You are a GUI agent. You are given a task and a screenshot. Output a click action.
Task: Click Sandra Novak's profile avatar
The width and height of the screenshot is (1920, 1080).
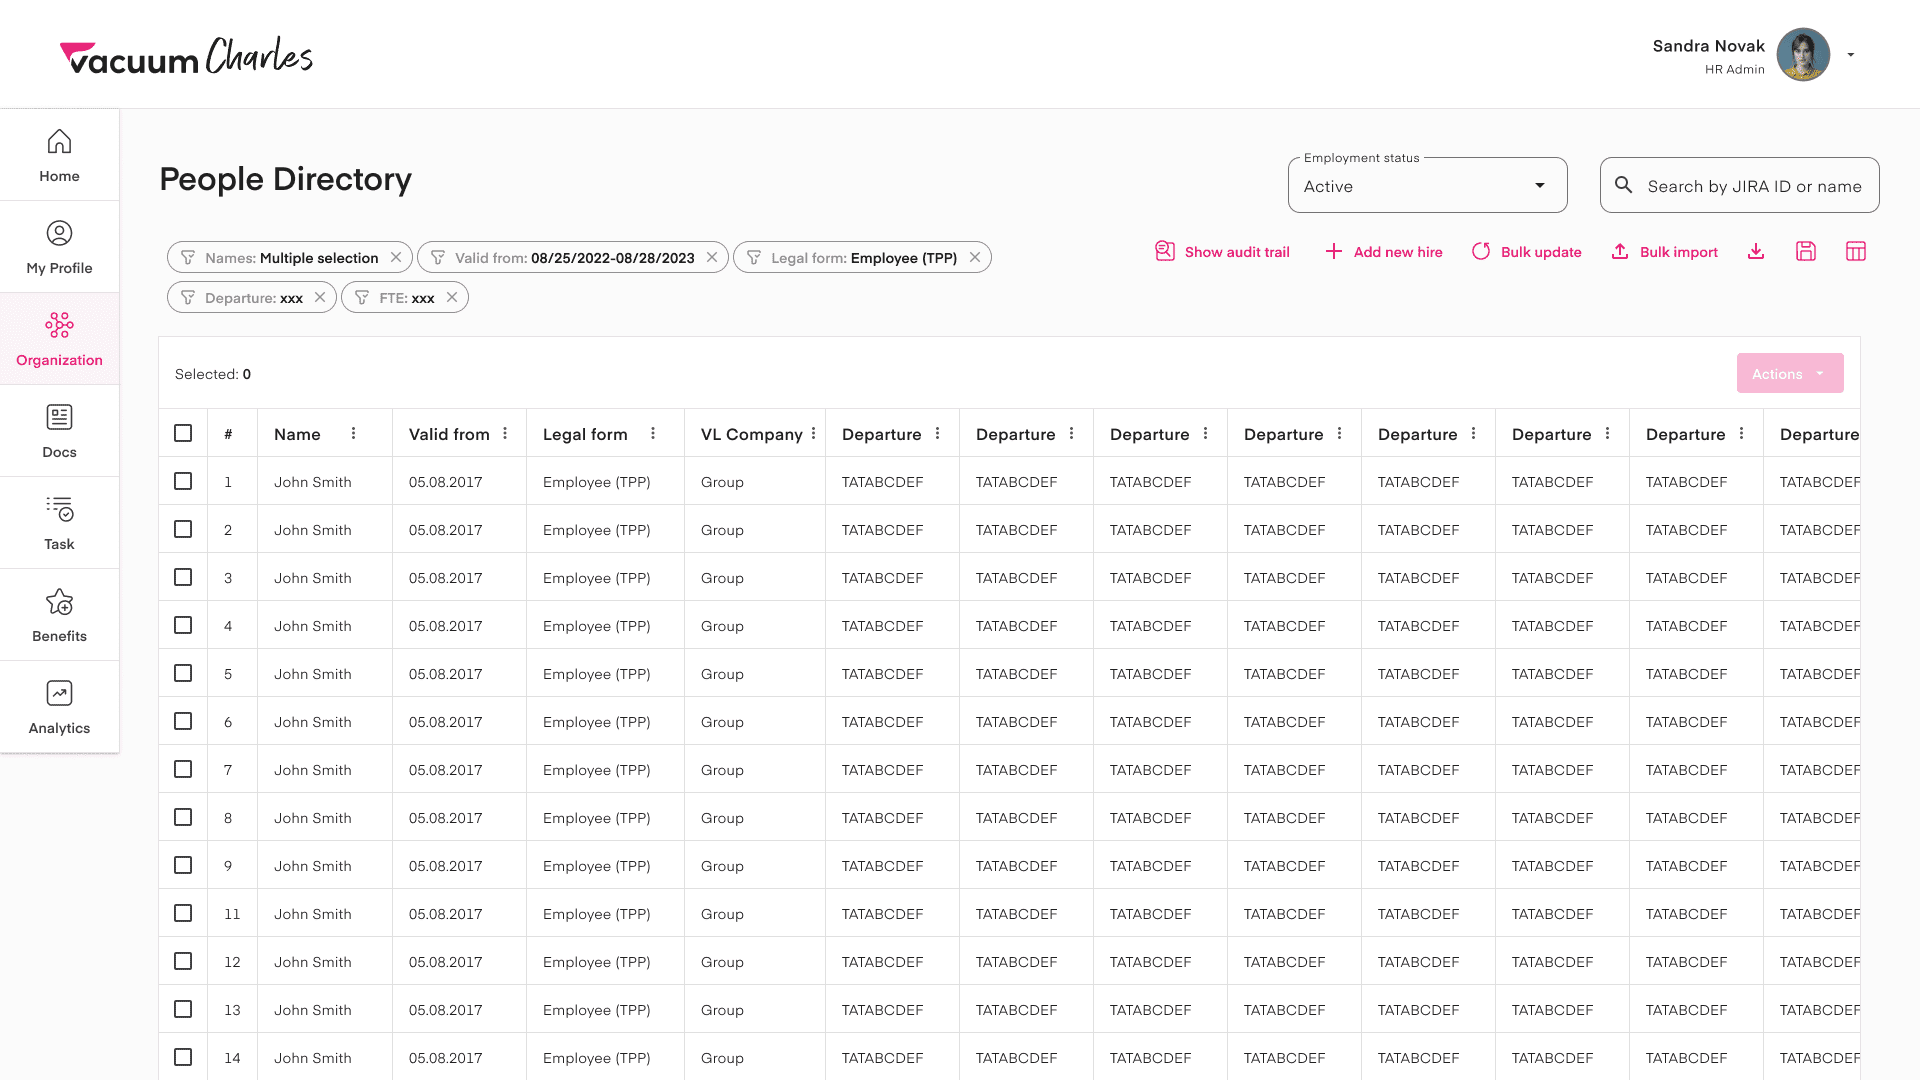coord(1803,54)
